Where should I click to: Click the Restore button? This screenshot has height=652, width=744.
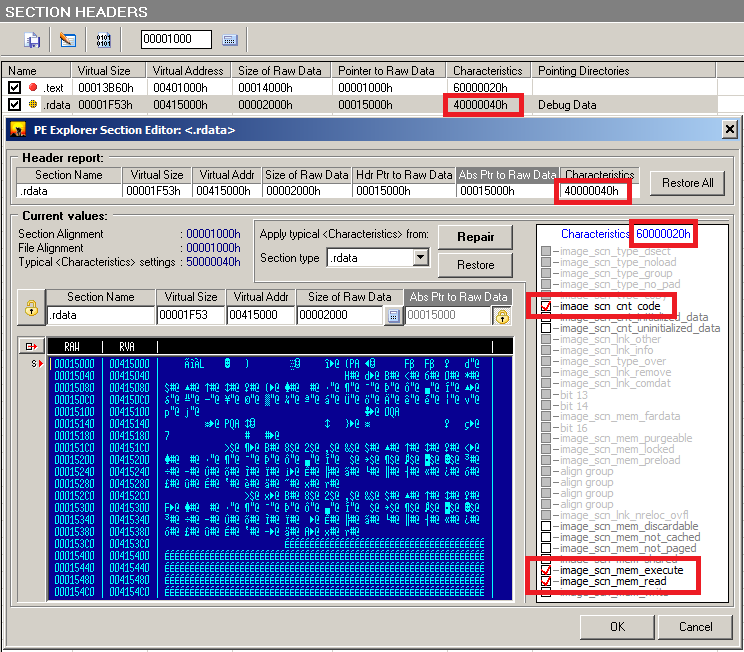coord(475,265)
